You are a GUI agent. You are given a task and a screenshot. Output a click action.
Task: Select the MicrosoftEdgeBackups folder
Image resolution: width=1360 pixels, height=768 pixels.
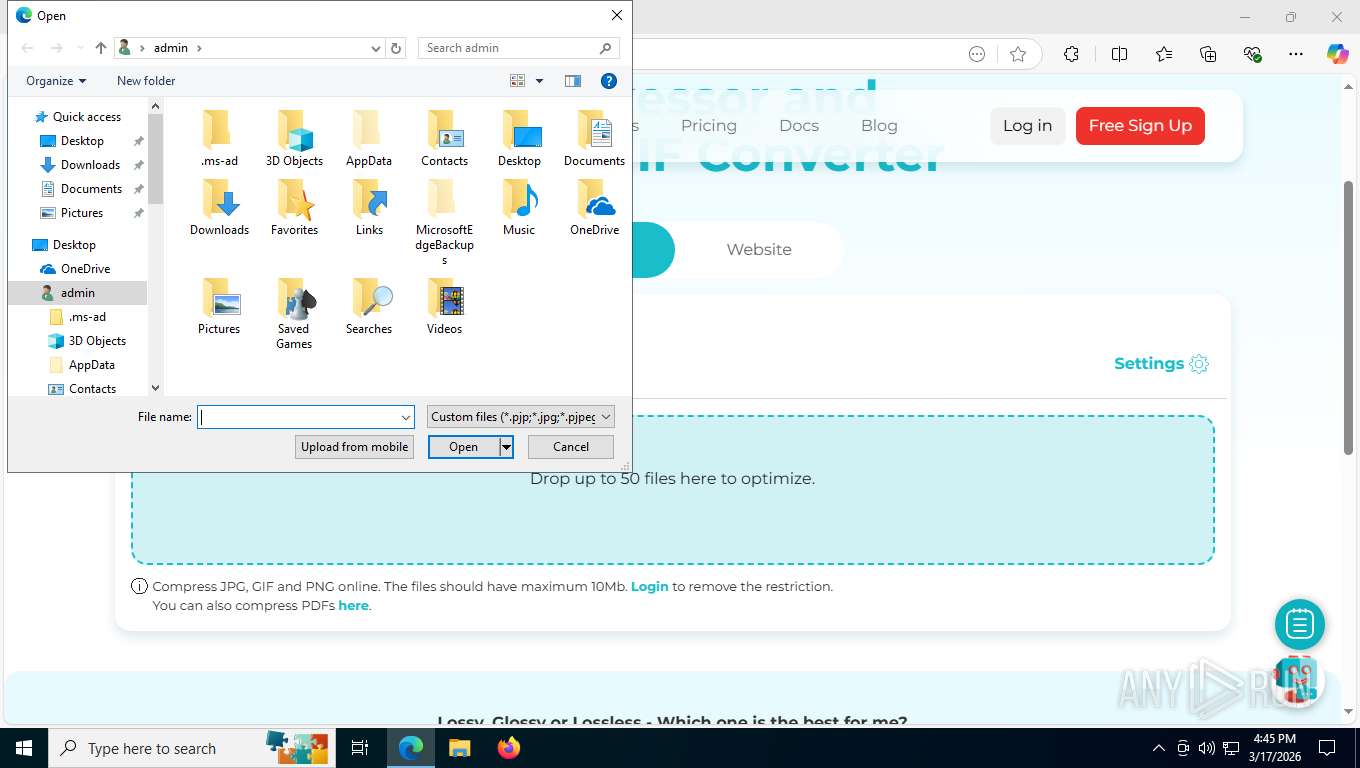[x=444, y=222]
